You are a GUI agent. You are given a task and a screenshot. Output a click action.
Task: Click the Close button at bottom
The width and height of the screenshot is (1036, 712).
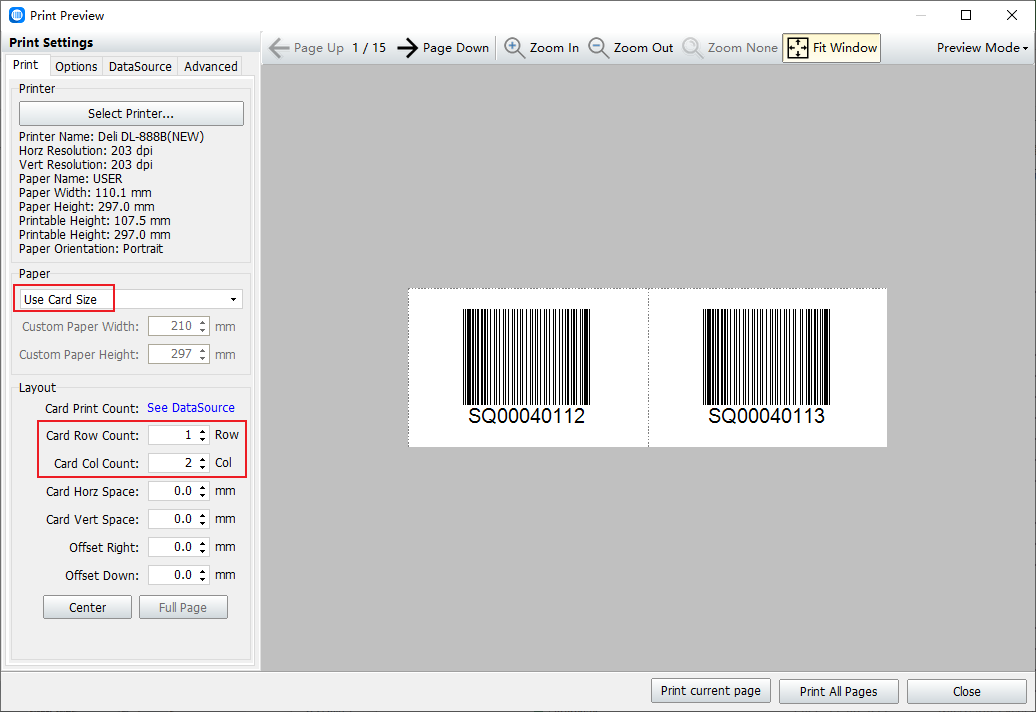967,692
